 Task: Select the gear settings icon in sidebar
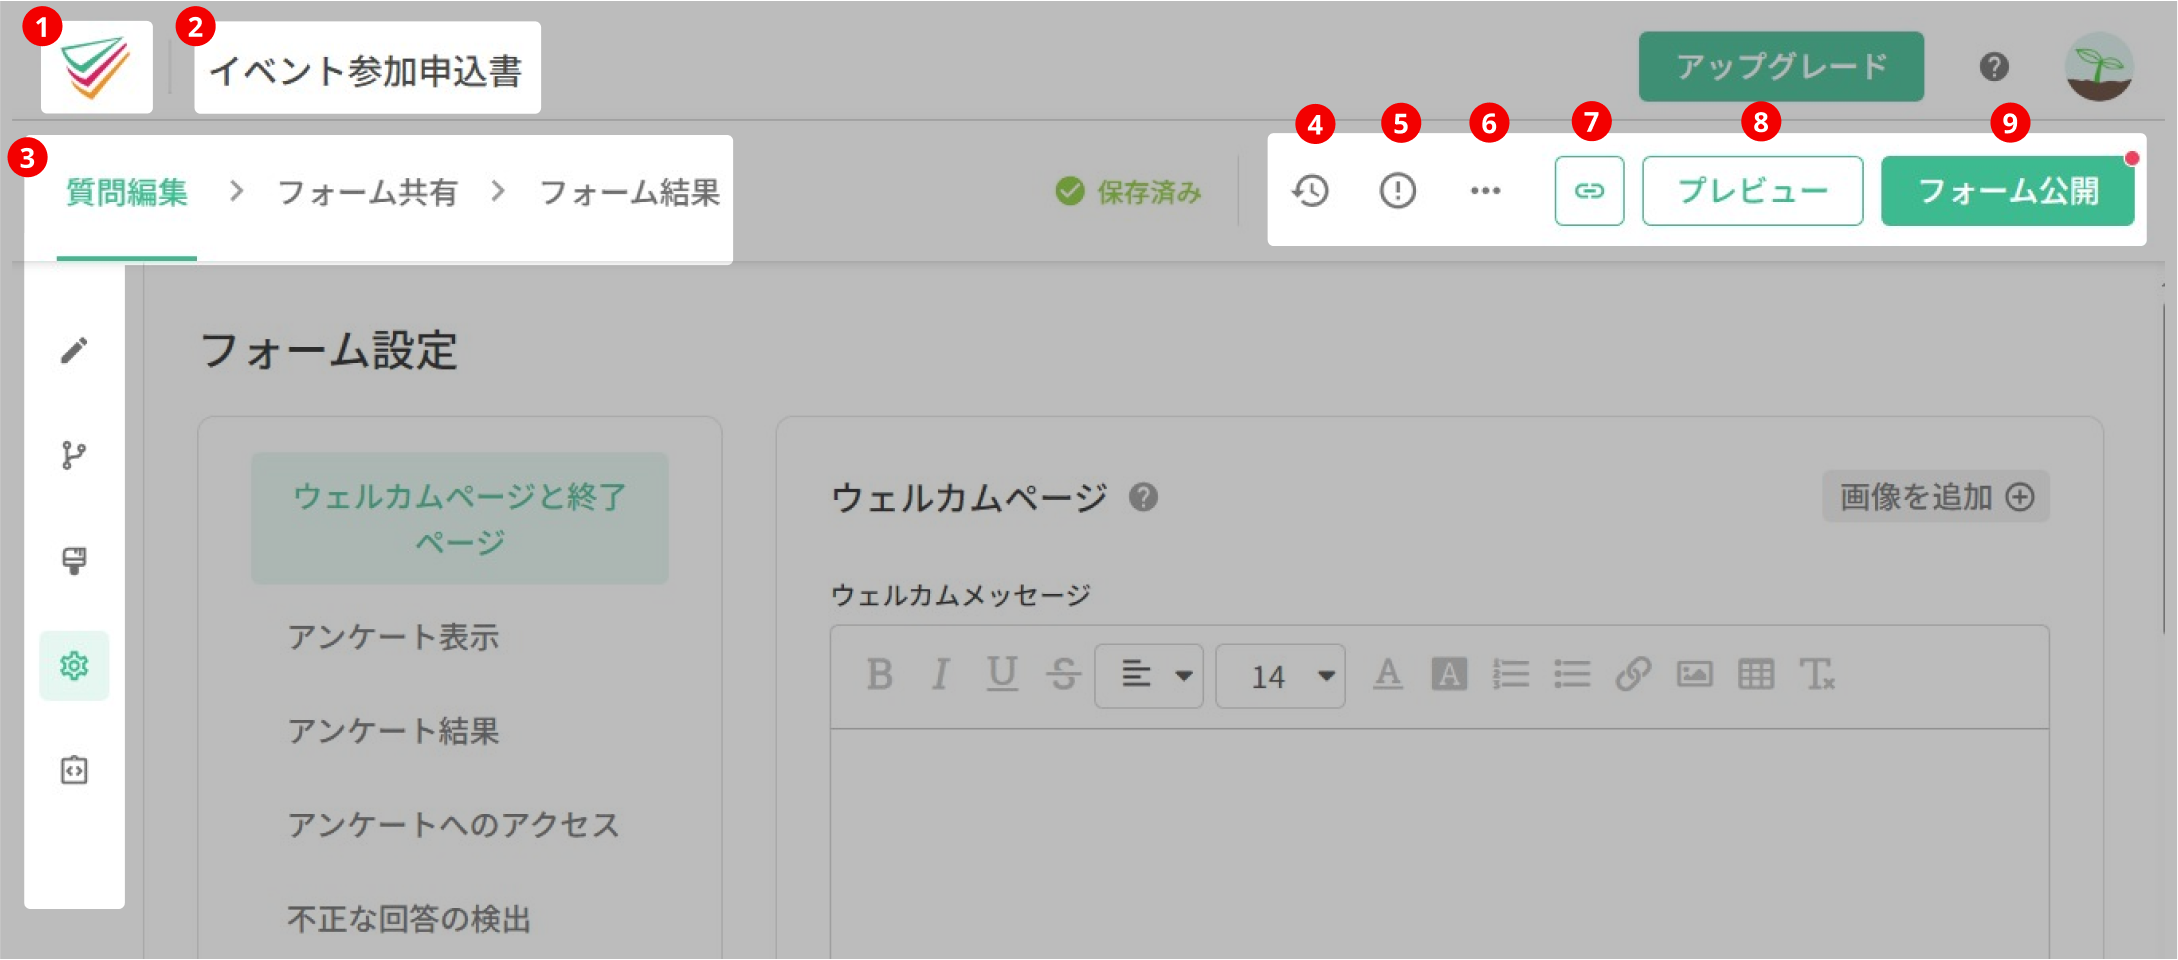pos(74,666)
